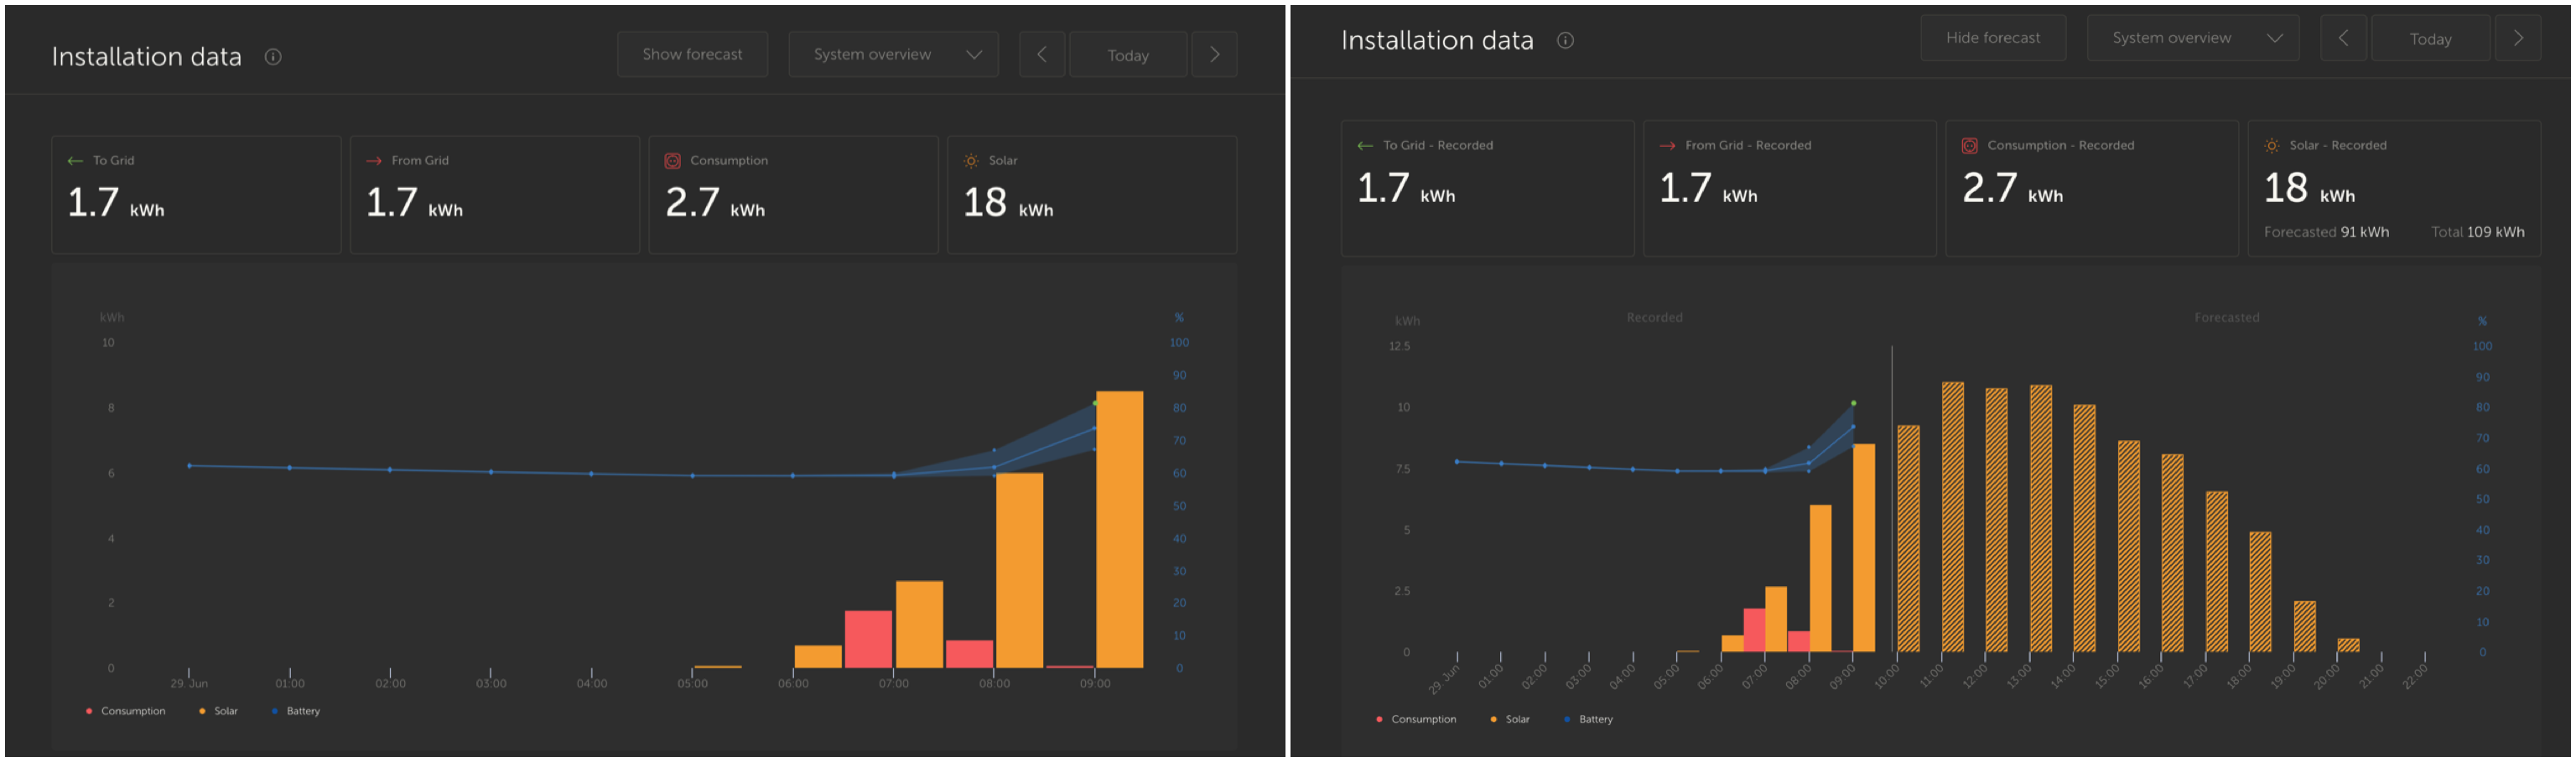Click the Consumption - Recorded card icon
This screenshot has width=2576, height=762.
[x=1969, y=146]
